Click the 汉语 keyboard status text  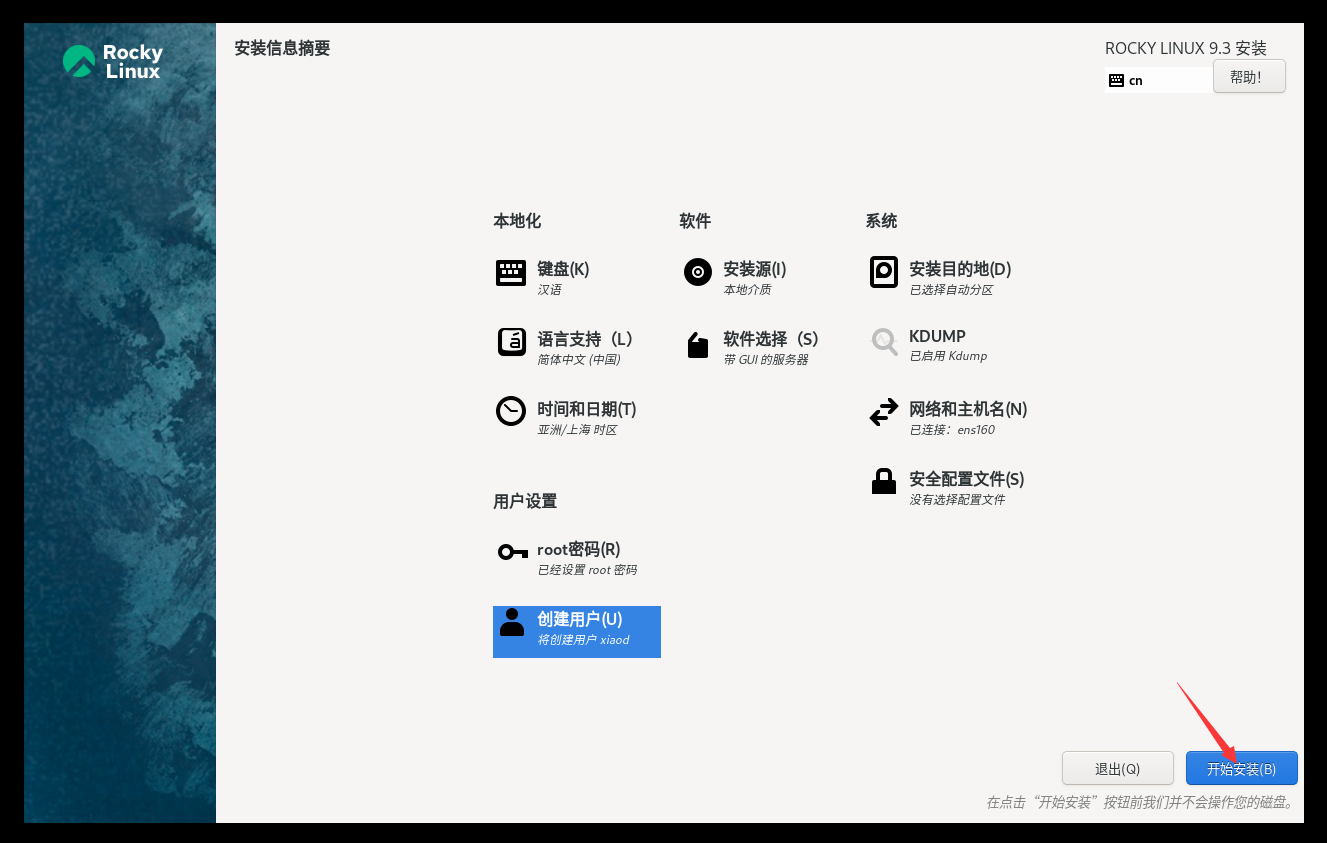[x=549, y=290]
